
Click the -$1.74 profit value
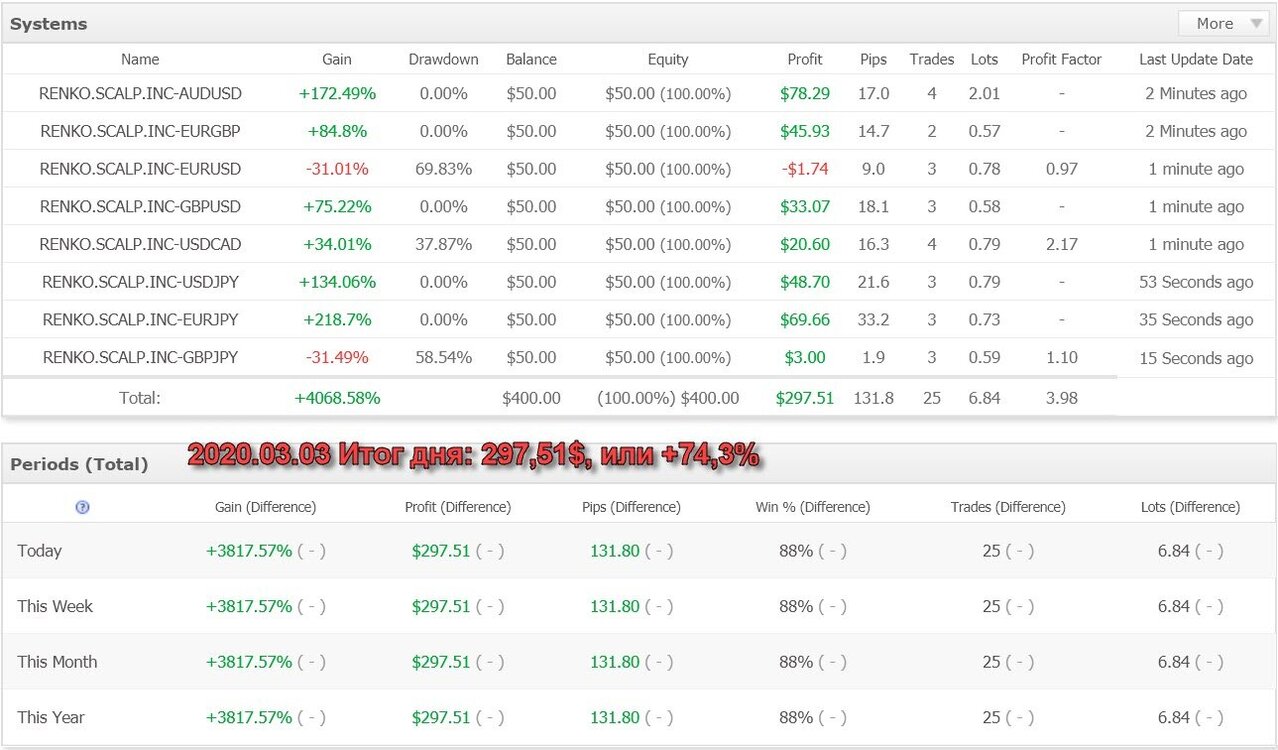point(805,169)
